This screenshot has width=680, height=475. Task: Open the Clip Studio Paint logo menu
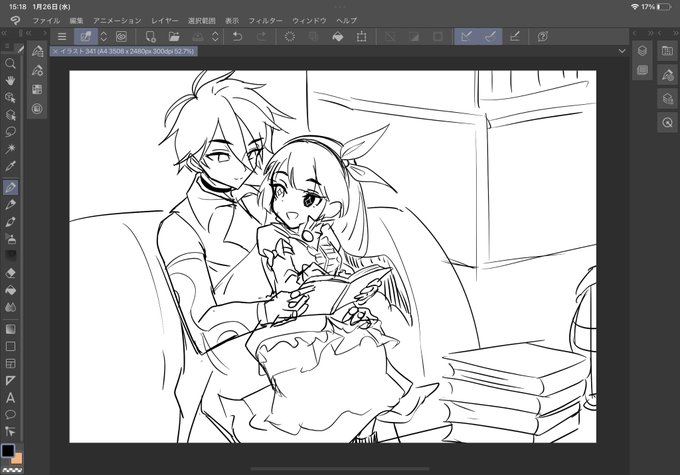tap(15, 20)
